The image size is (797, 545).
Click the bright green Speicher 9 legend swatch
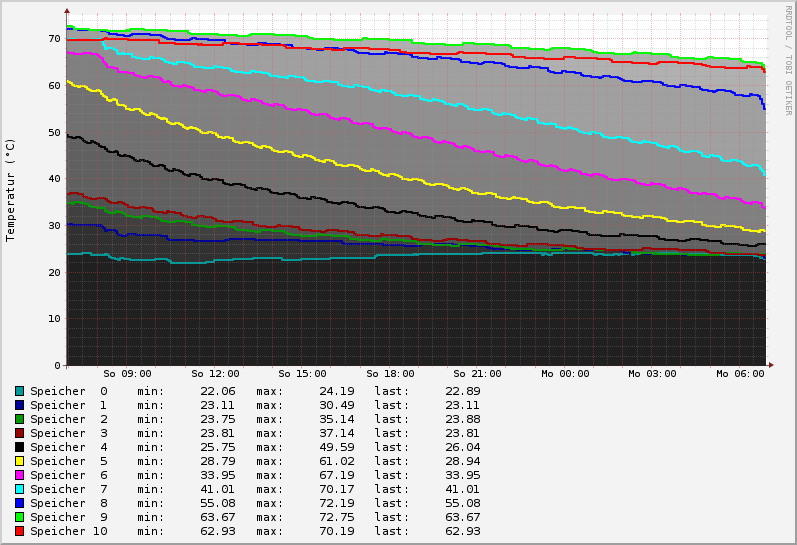pyautogui.click(x=19, y=517)
